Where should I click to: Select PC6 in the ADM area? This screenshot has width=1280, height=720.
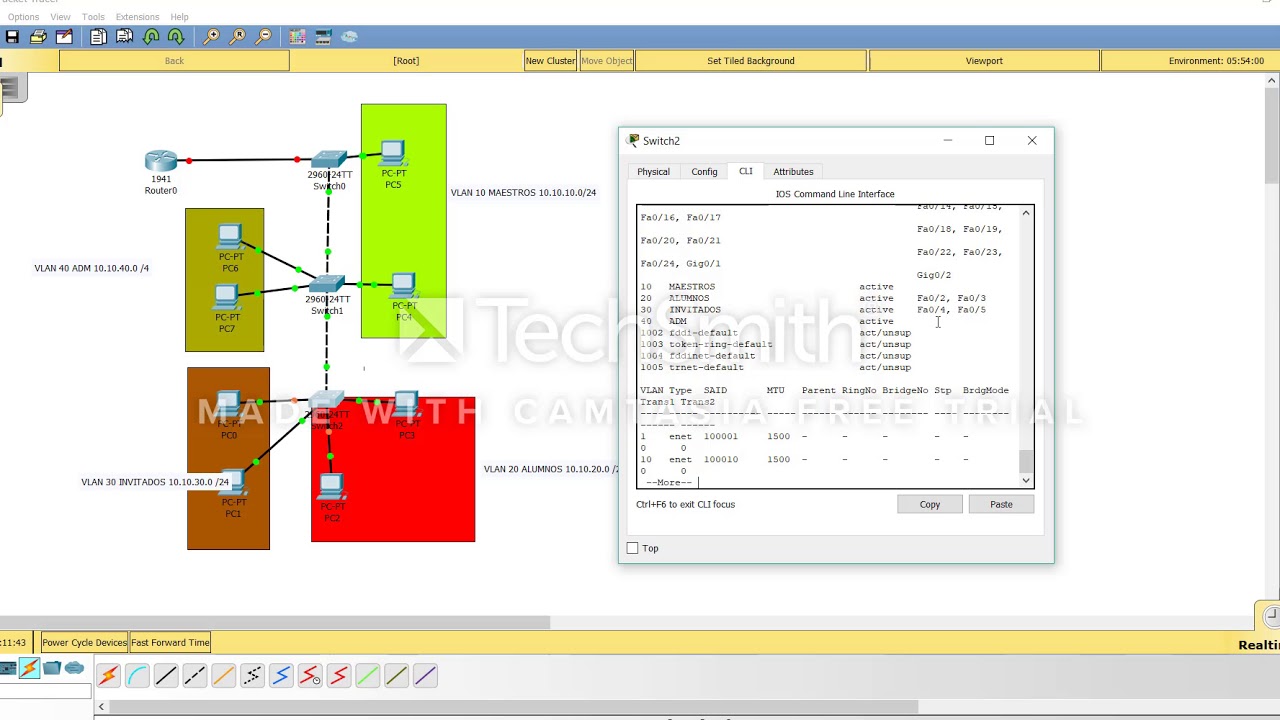point(230,238)
